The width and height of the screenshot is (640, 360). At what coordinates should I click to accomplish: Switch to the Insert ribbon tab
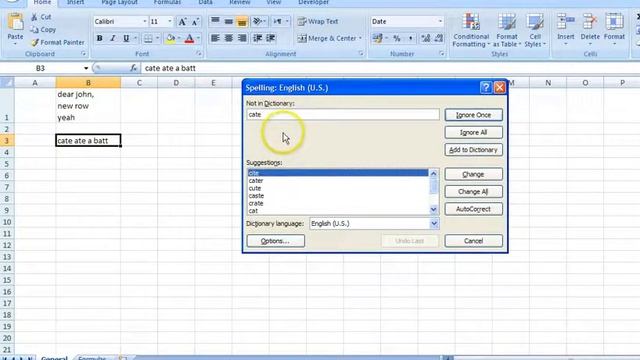[76, 2]
